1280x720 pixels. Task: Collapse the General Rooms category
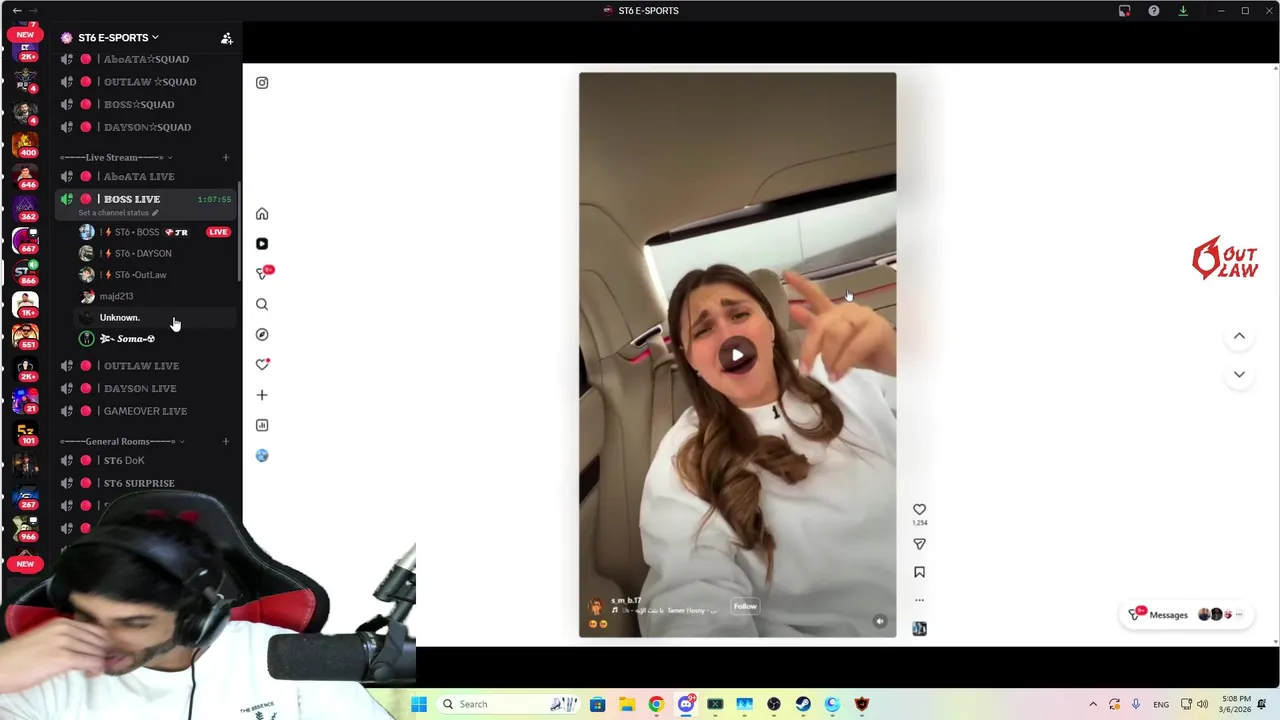[121, 441]
